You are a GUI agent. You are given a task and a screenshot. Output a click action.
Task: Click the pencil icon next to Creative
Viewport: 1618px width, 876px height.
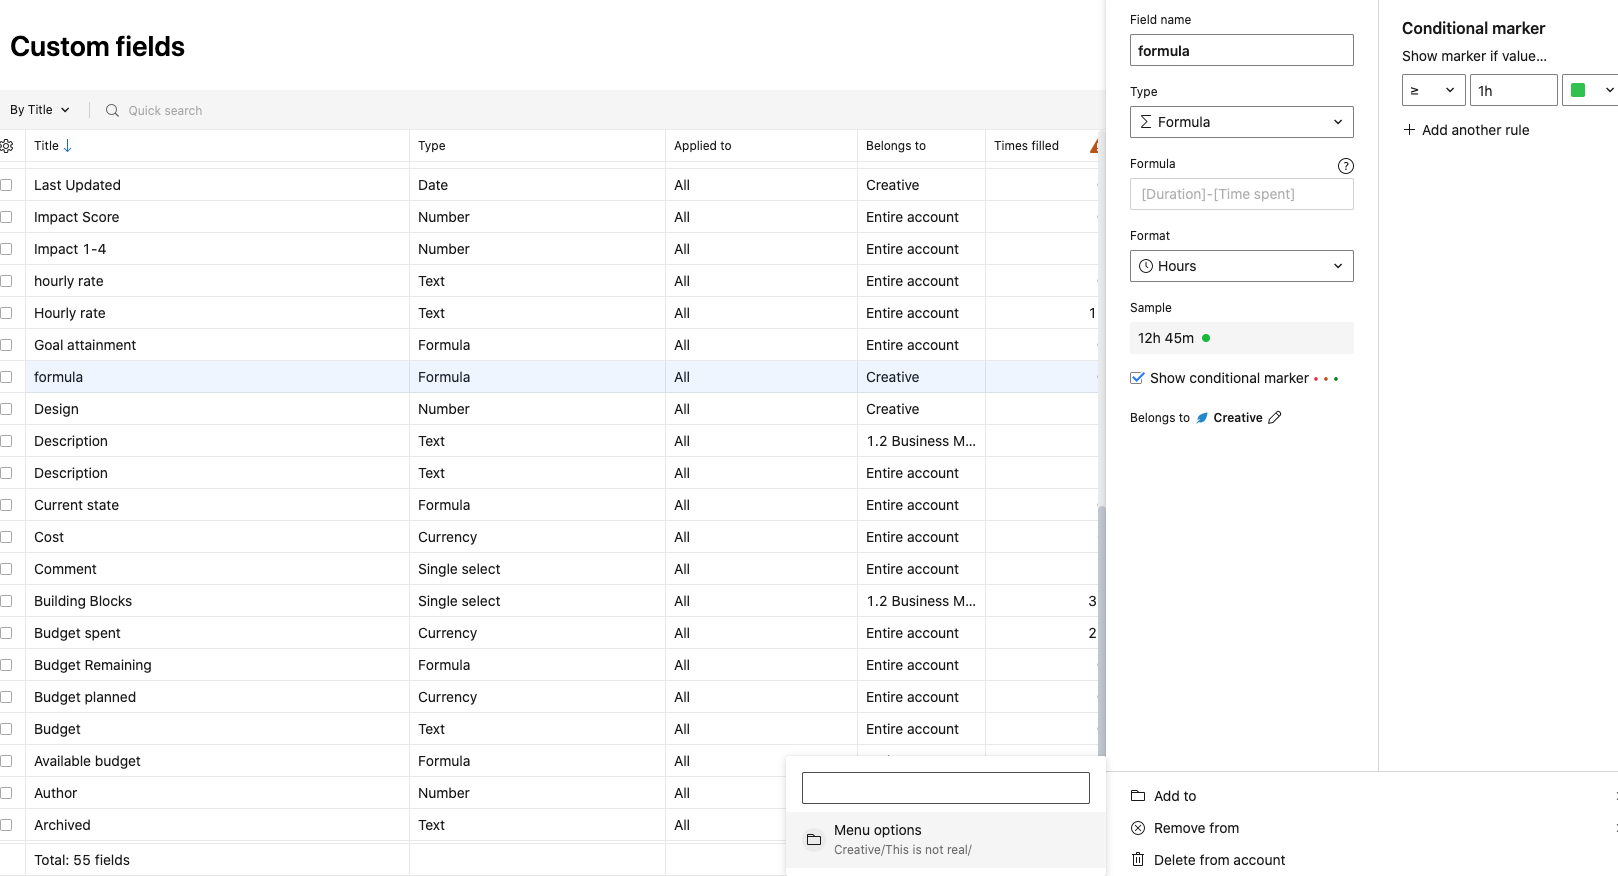pos(1274,418)
